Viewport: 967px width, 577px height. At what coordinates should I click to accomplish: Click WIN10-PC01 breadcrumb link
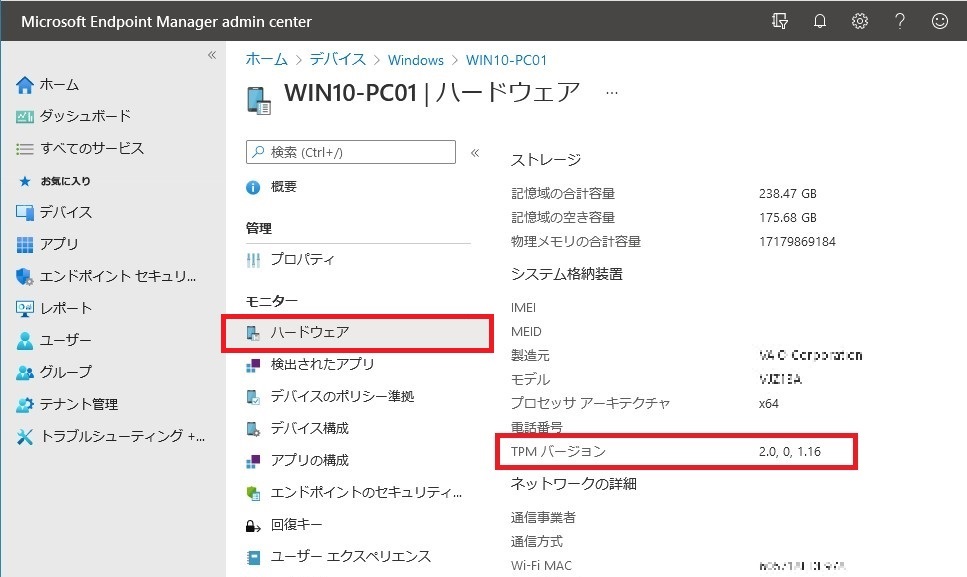pos(506,60)
